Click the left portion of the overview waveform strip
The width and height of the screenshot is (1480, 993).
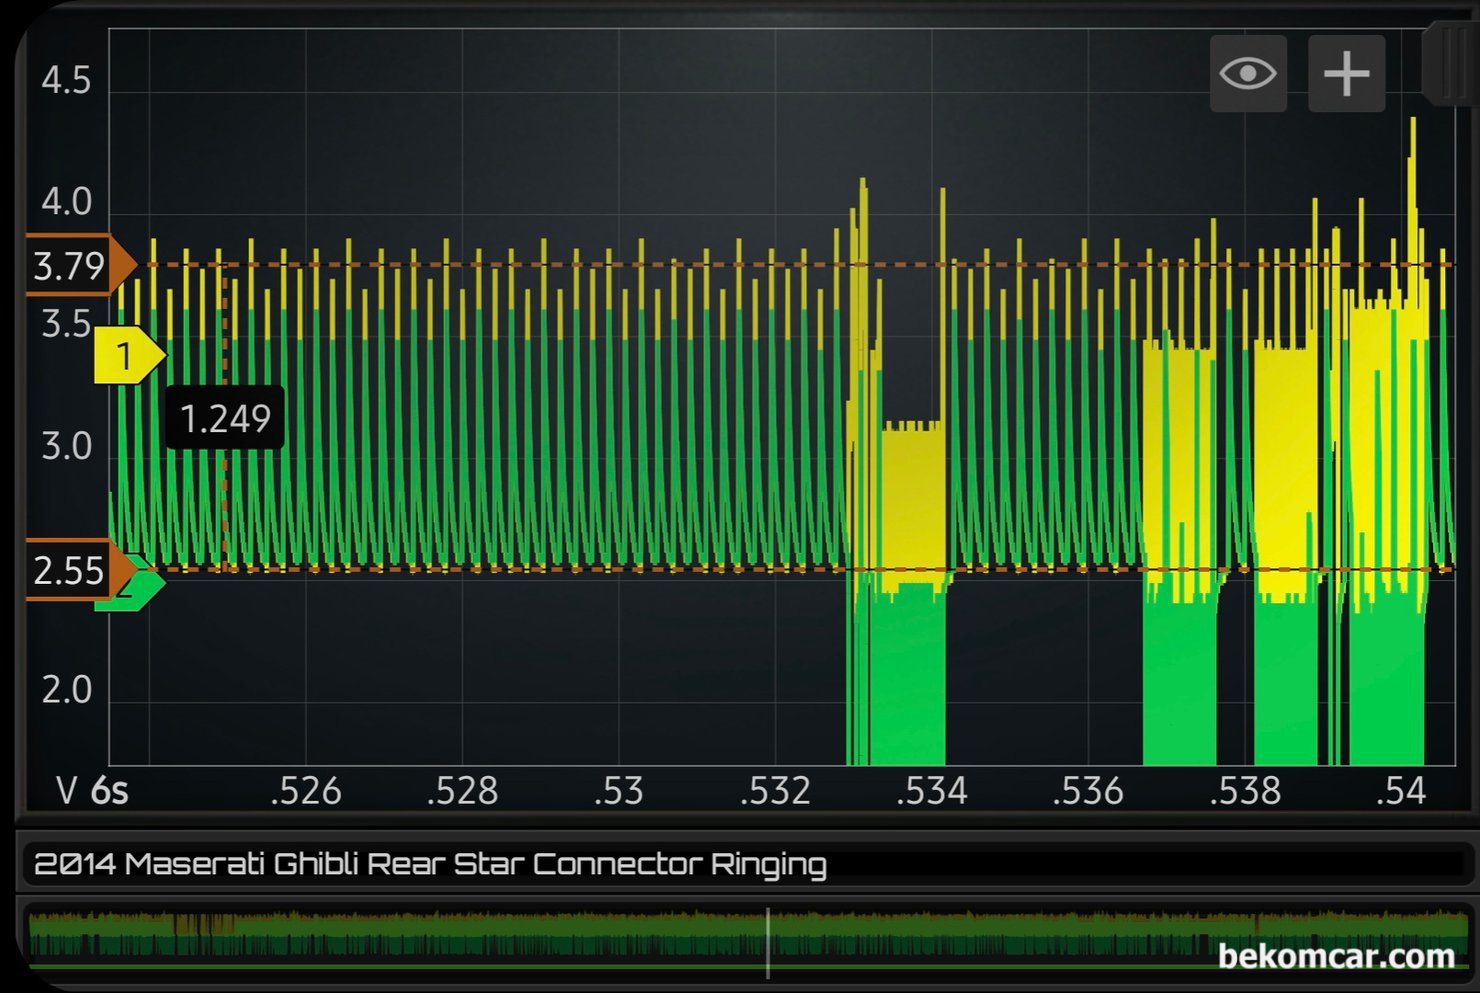click(x=250, y=940)
